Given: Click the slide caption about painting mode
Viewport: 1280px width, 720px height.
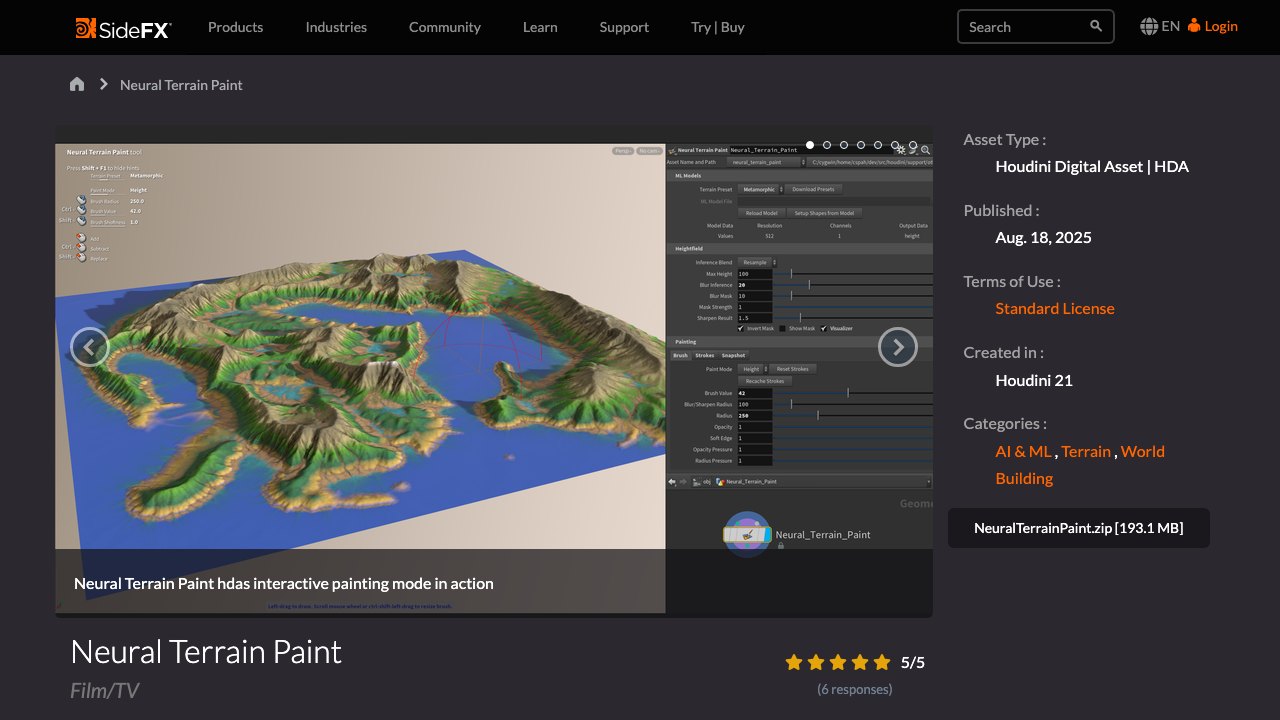Looking at the screenshot, I should click(284, 583).
